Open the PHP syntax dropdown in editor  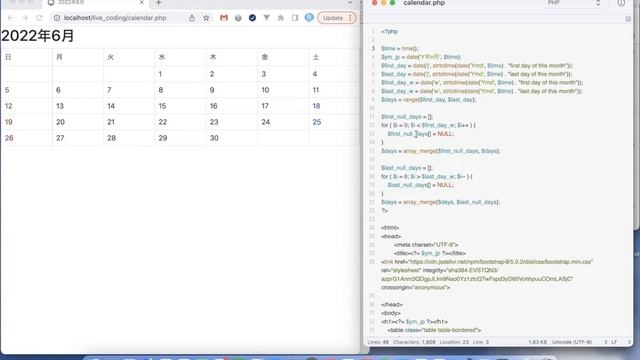pos(573,3)
